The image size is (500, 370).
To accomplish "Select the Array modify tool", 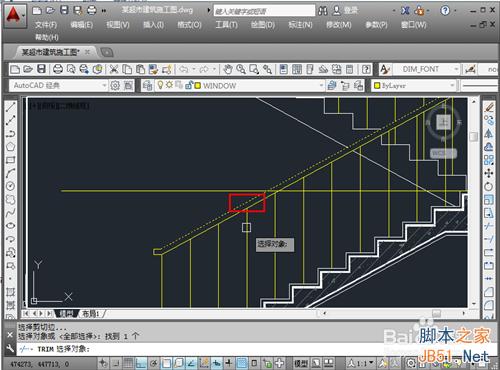I will (489, 160).
